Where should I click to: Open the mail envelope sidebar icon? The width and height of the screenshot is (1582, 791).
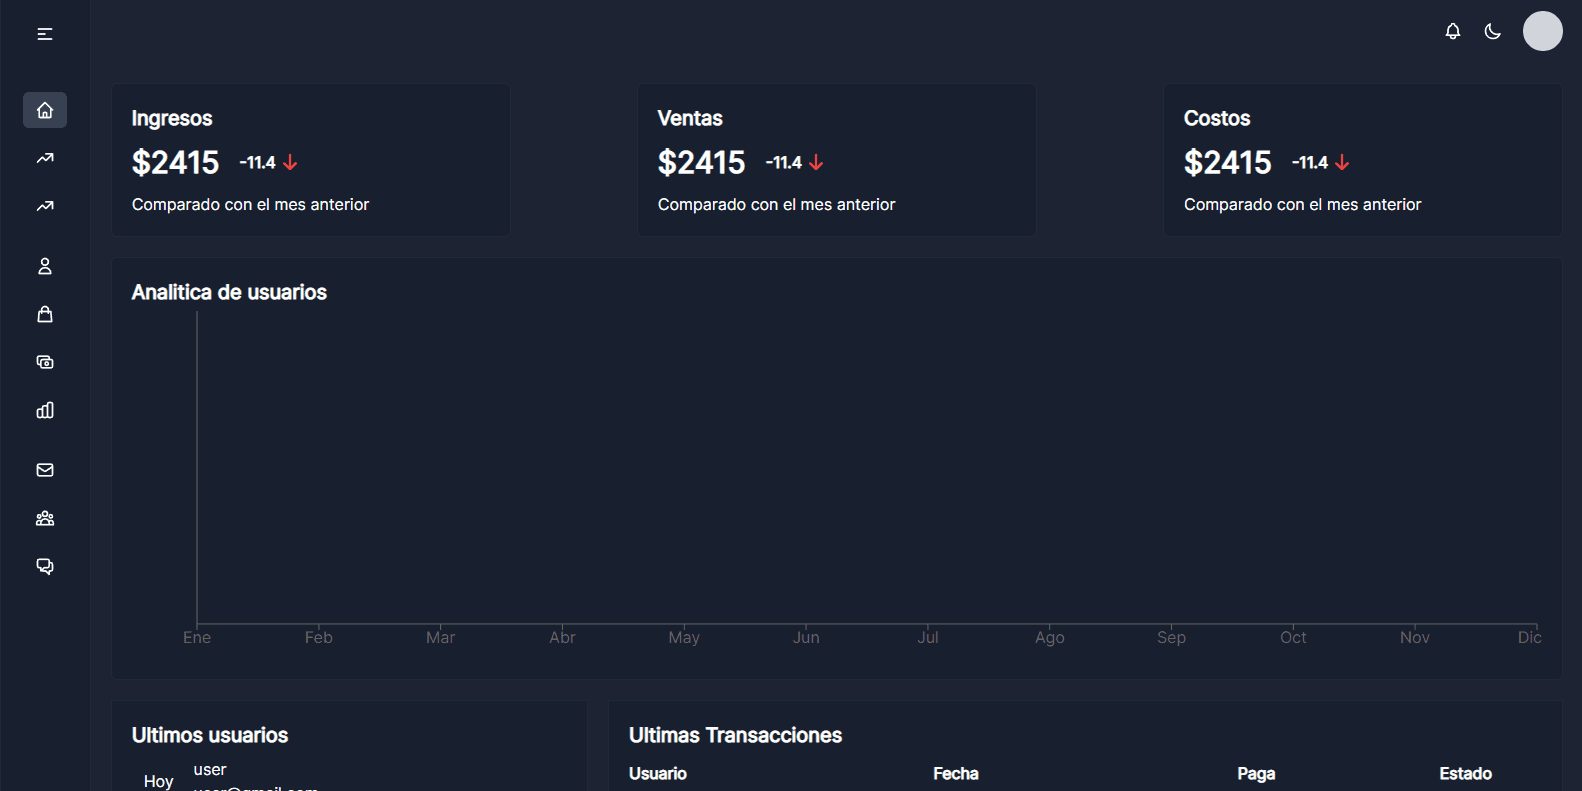pyautogui.click(x=45, y=470)
